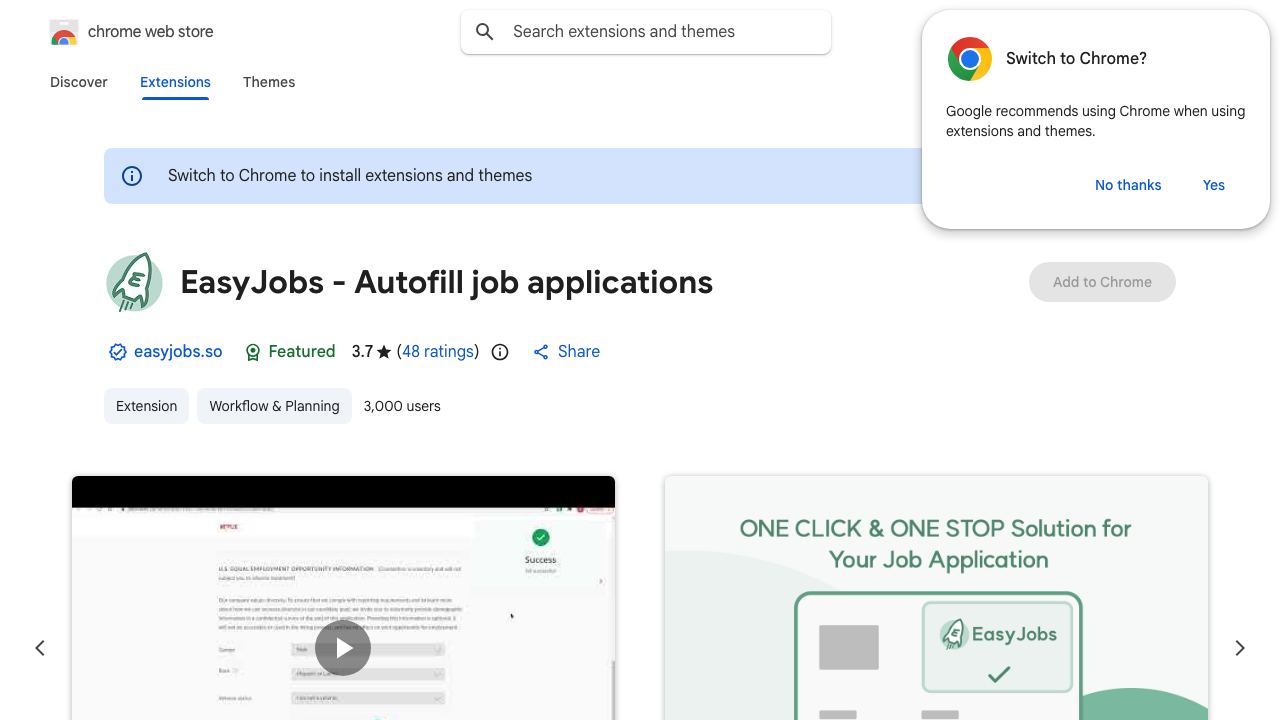Click the Extension category chip

tap(146, 406)
